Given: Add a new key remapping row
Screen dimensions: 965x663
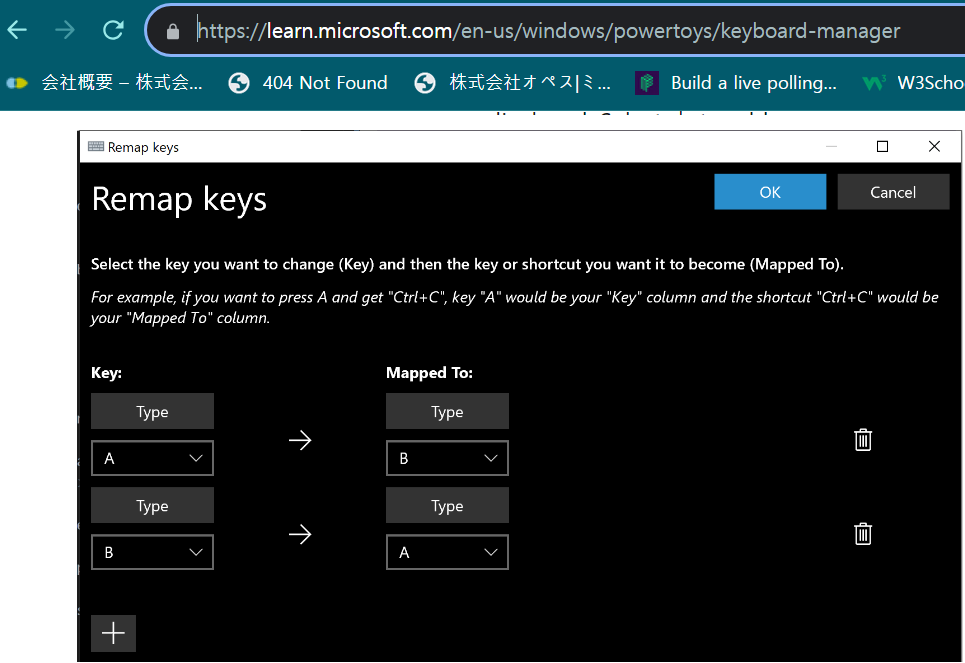Looking at the screenshot, I should click(x=113, y=633).
